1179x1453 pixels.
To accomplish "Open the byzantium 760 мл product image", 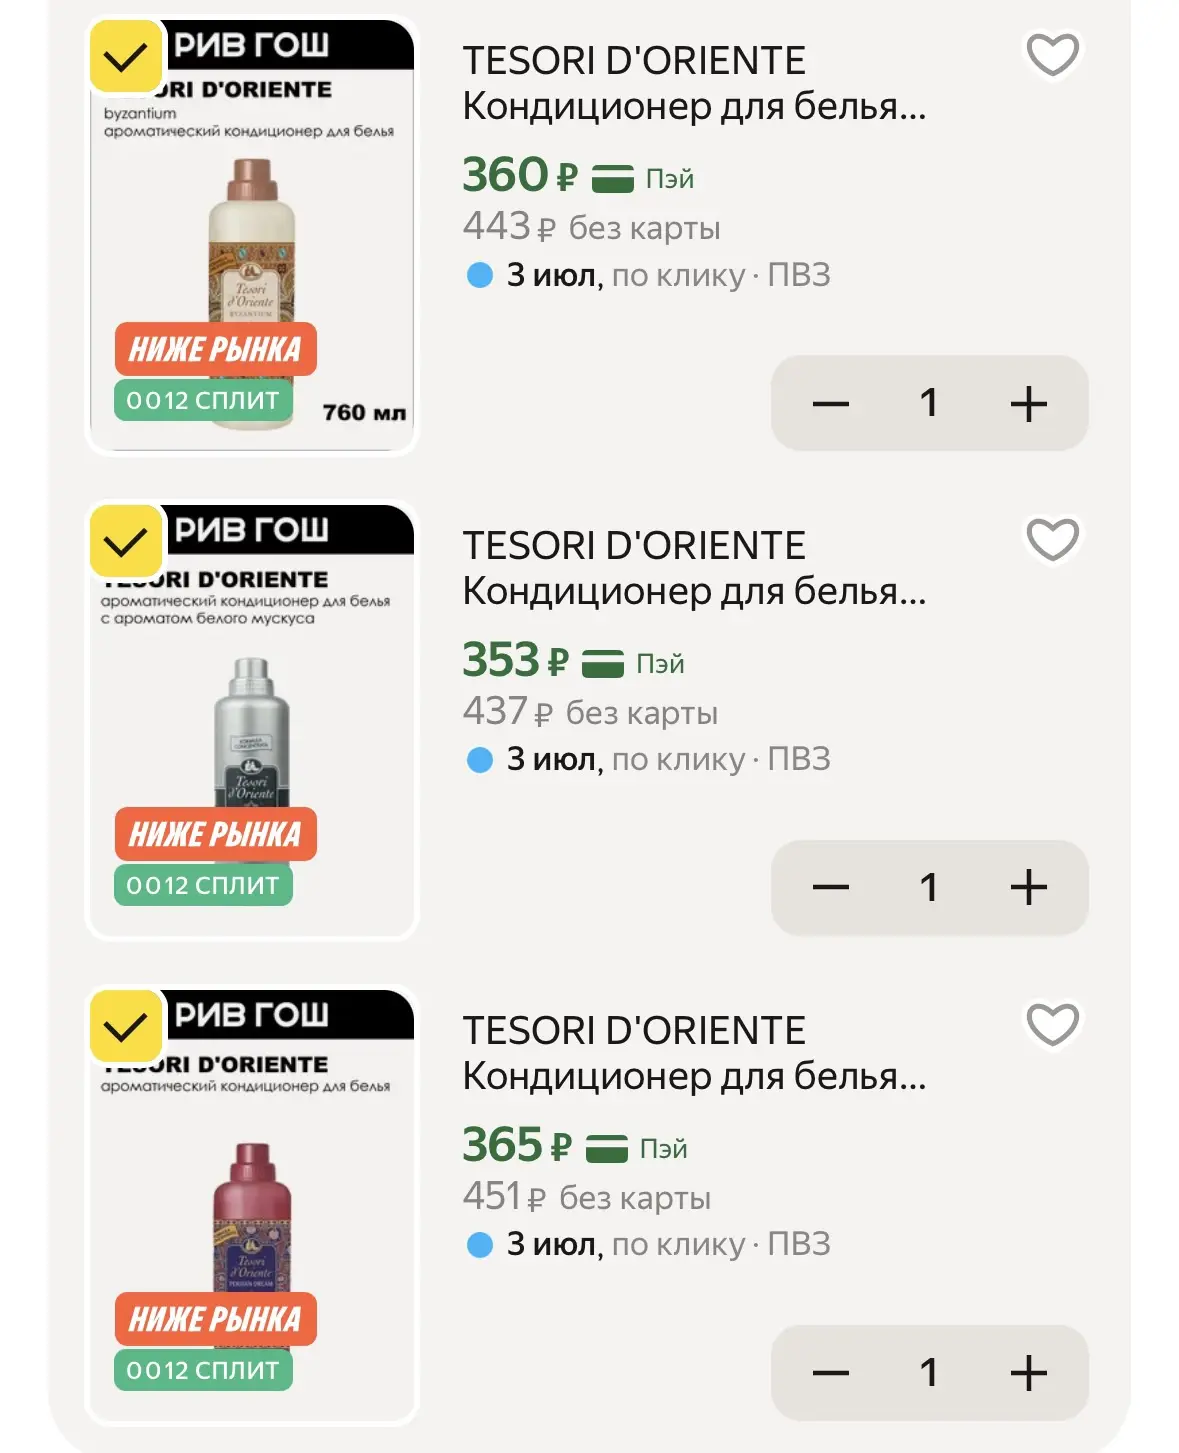I will (x=252, y=235).
